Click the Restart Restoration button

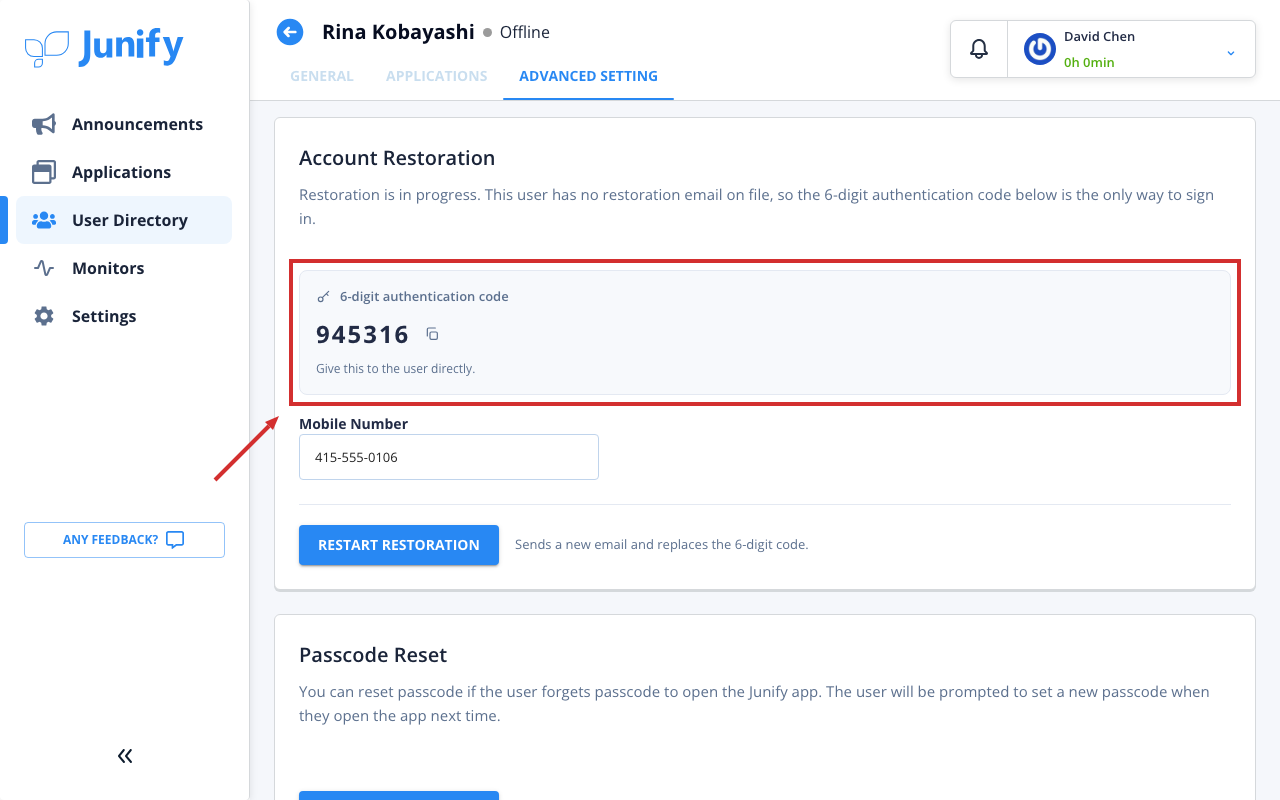pos(399,545)
